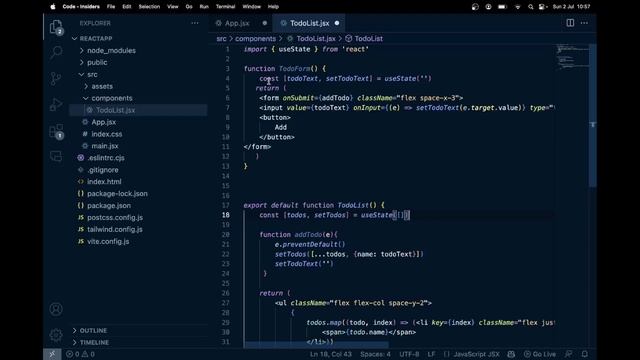Click the feedback icon in status bar
This screenshot has height=360, width=640.
(568, 354)
